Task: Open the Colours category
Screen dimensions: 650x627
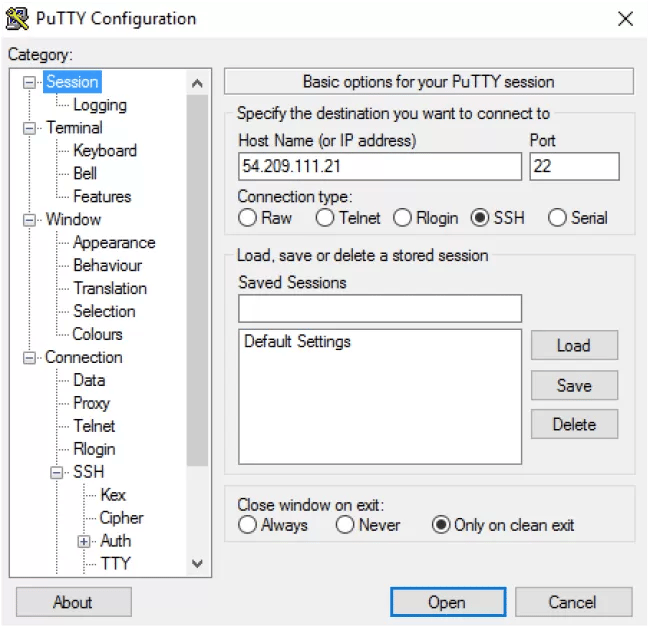Action: 97,334
